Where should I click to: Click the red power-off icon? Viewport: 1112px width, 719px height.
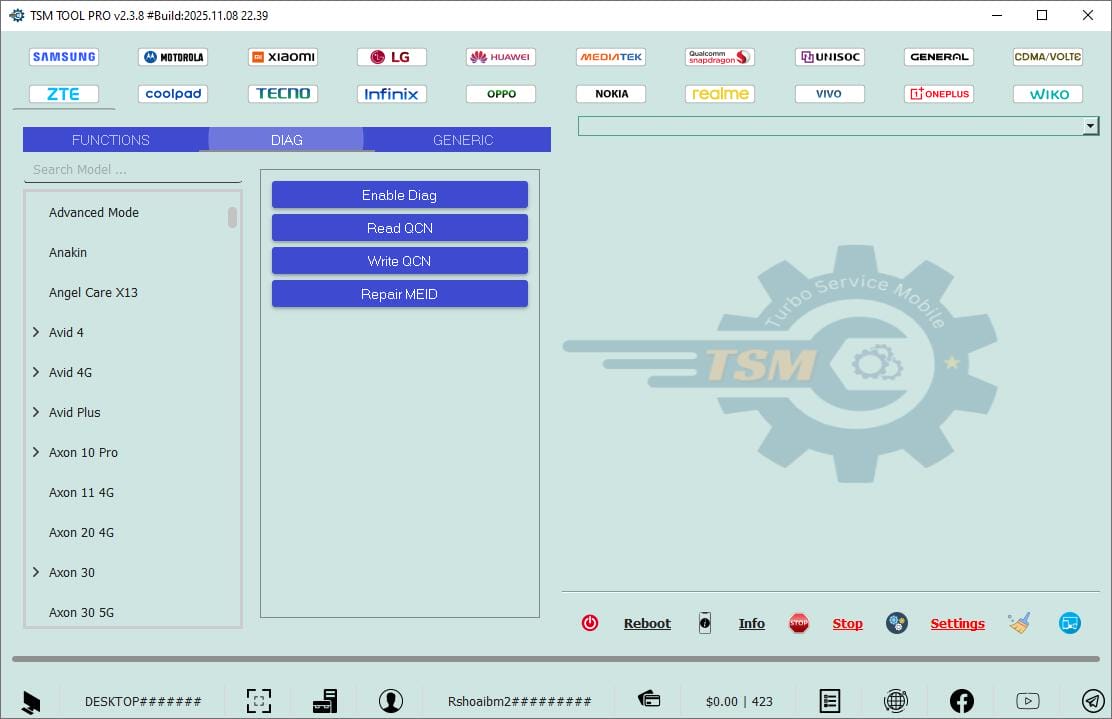click(590, 622)
